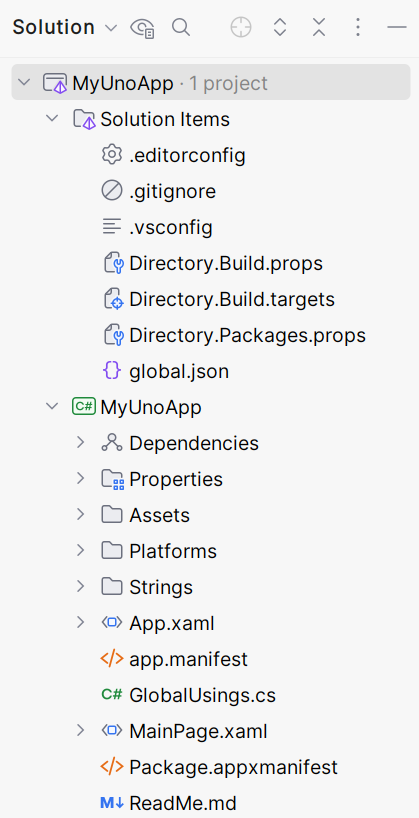Select the Package.appxmanifest file
The height and width of the screenshot is (818, 419).
(233, 767)
